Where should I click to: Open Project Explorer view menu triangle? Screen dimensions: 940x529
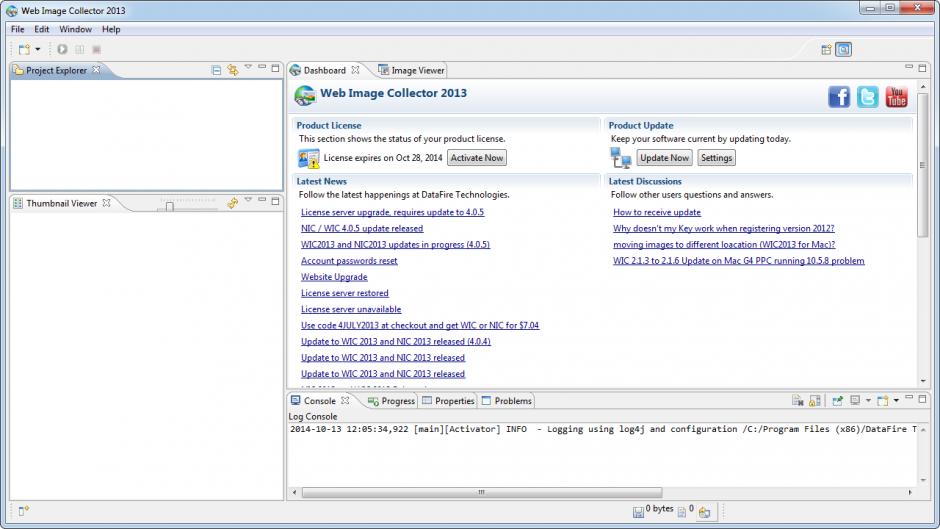[248, 67]
